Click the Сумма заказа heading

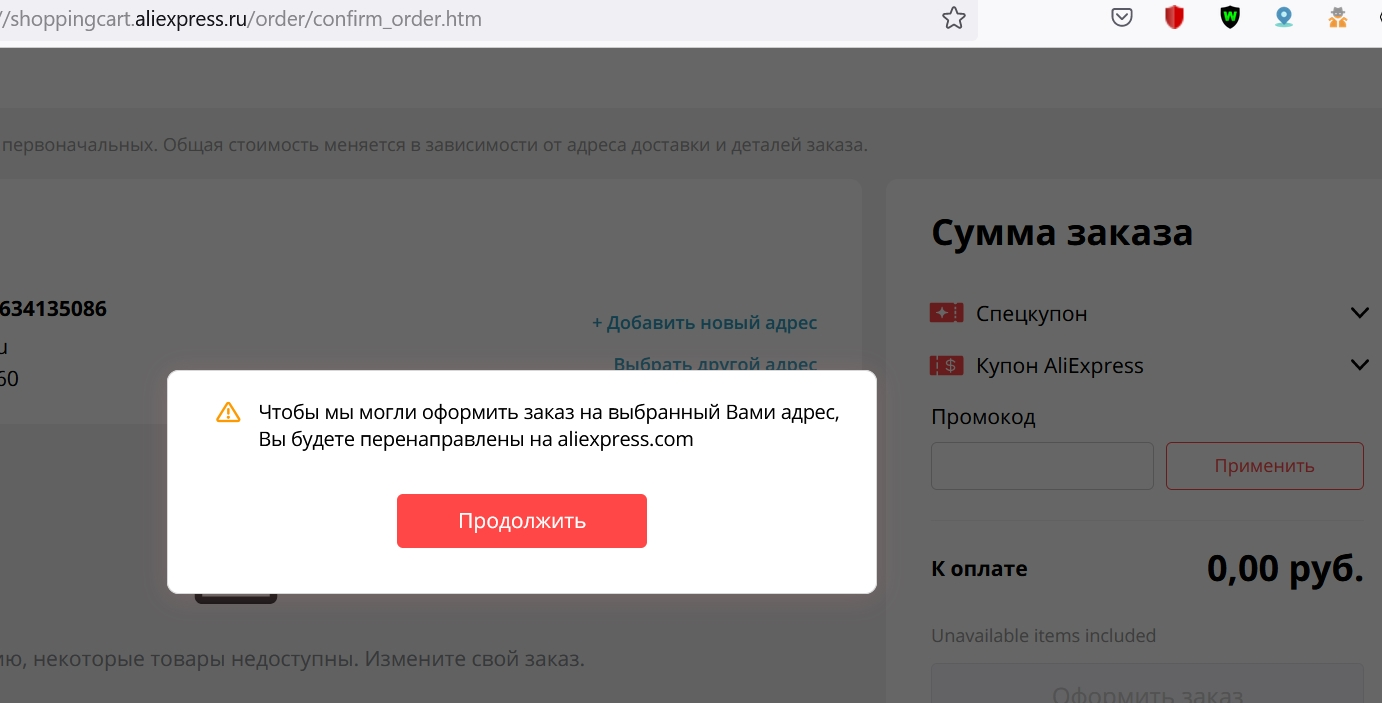click(x=1062, y=233)
